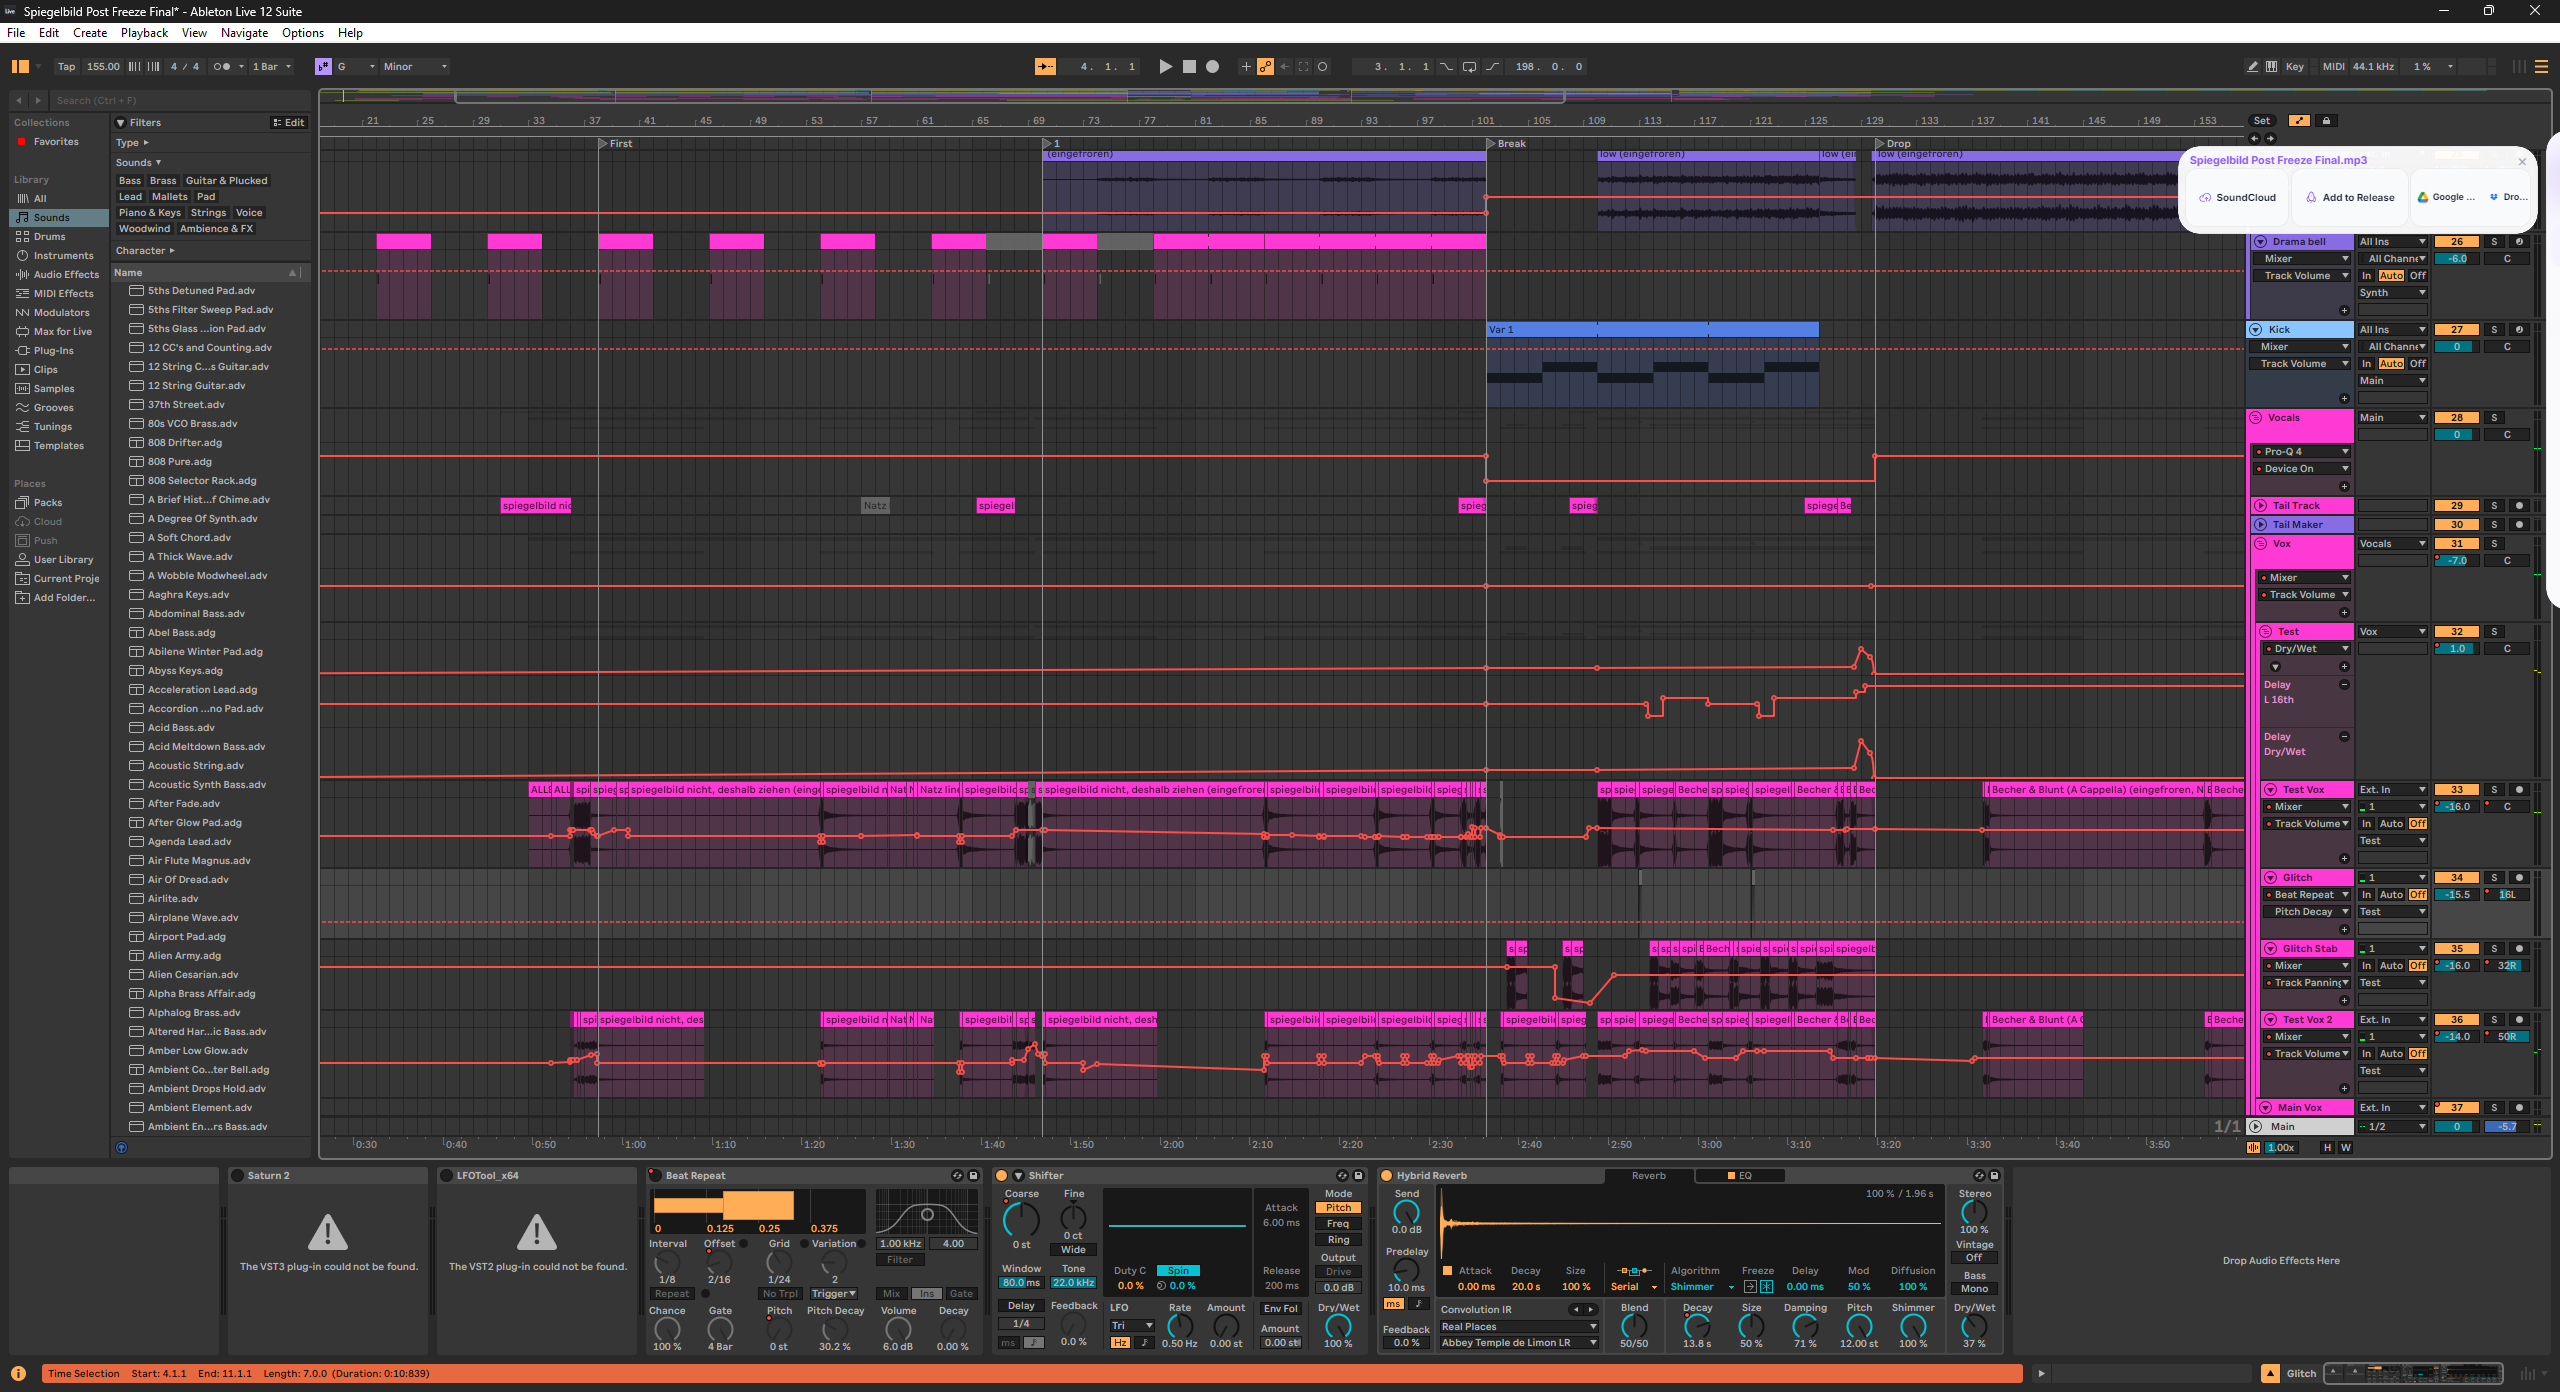Select the Bass sound filter tag
The height and width of the screenshot is (1392, 2560).
point(130,181)
